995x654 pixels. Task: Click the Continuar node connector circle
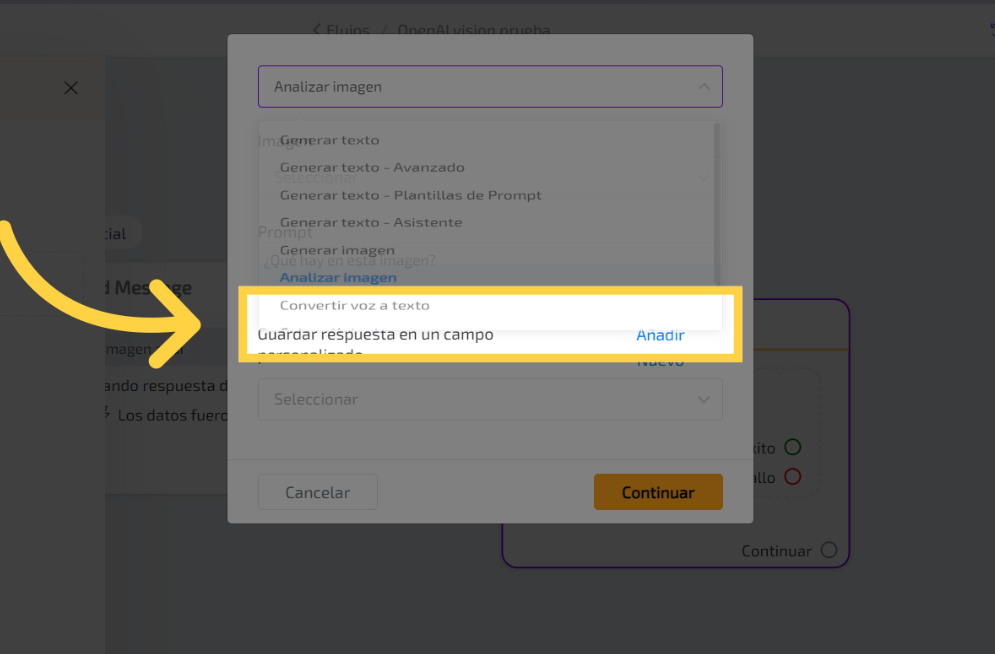tap(828, 550)
